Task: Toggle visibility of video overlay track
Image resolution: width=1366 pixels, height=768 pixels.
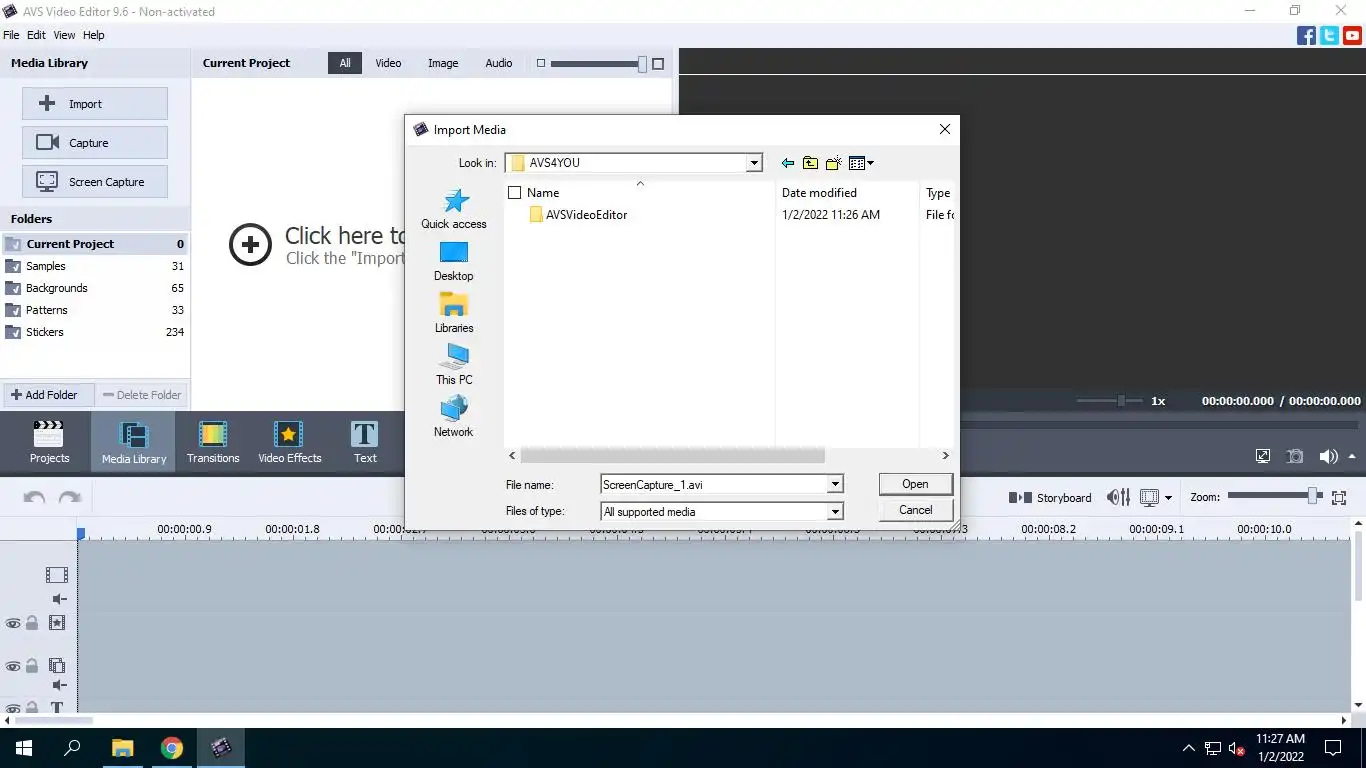Action: point(13,666)
